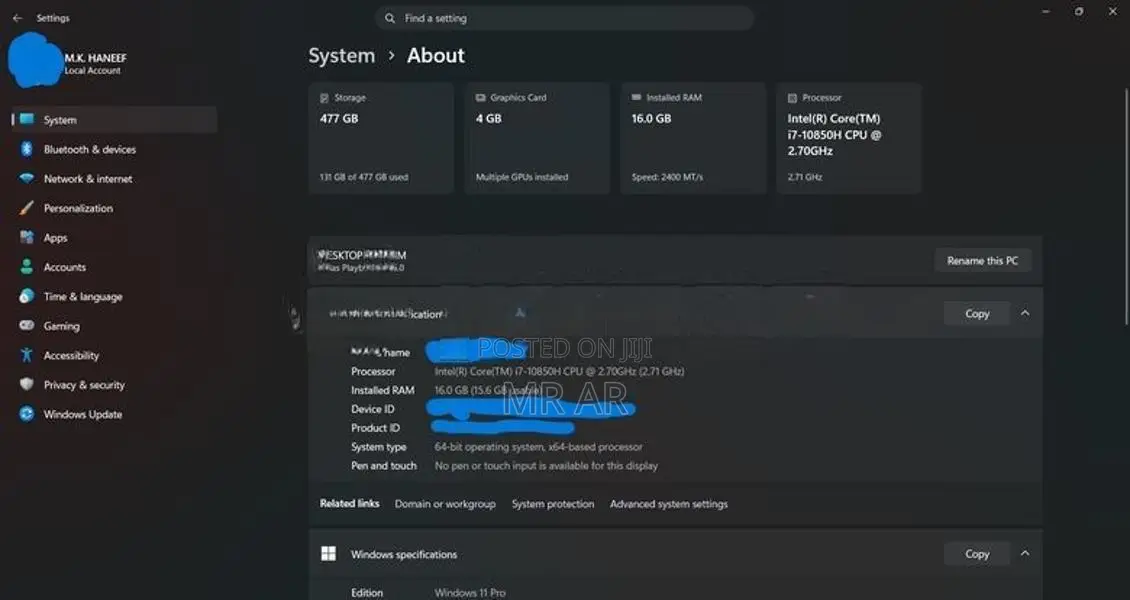The image size is (1130, 600).
Task: Select the Bluetooth icon in sidebar
Action: coord(27,149)
